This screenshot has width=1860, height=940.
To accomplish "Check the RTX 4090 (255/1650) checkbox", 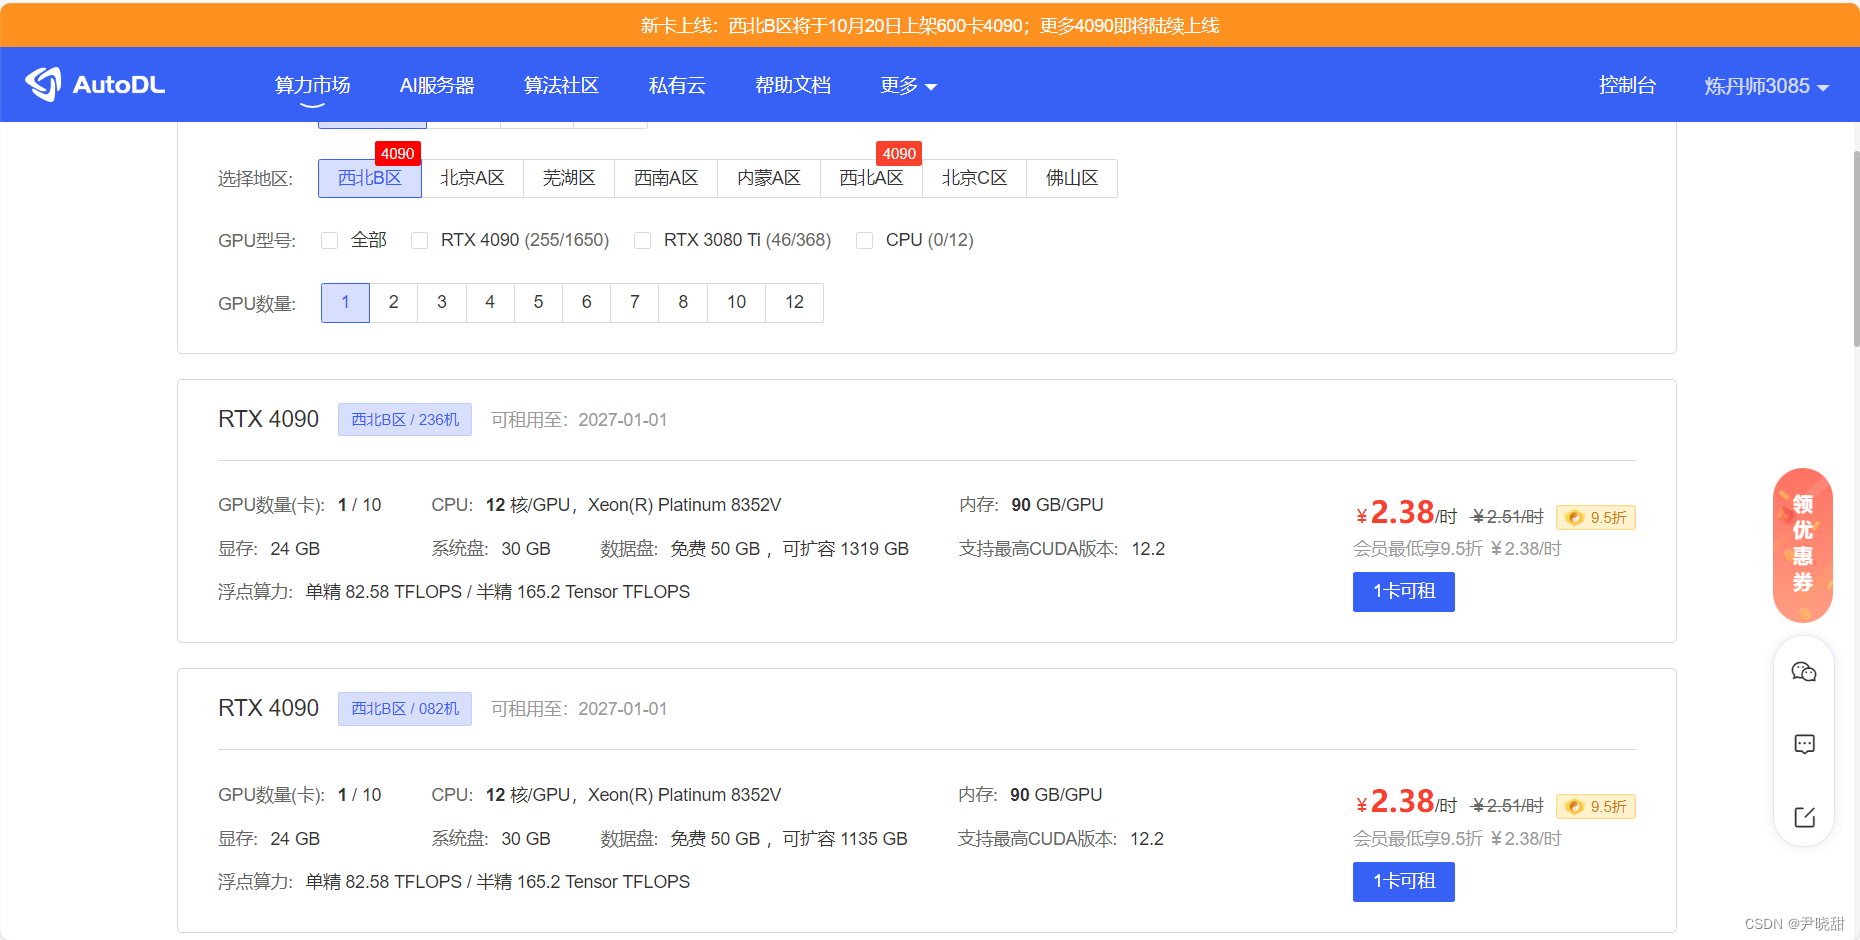I will click(x=420, y=240).
